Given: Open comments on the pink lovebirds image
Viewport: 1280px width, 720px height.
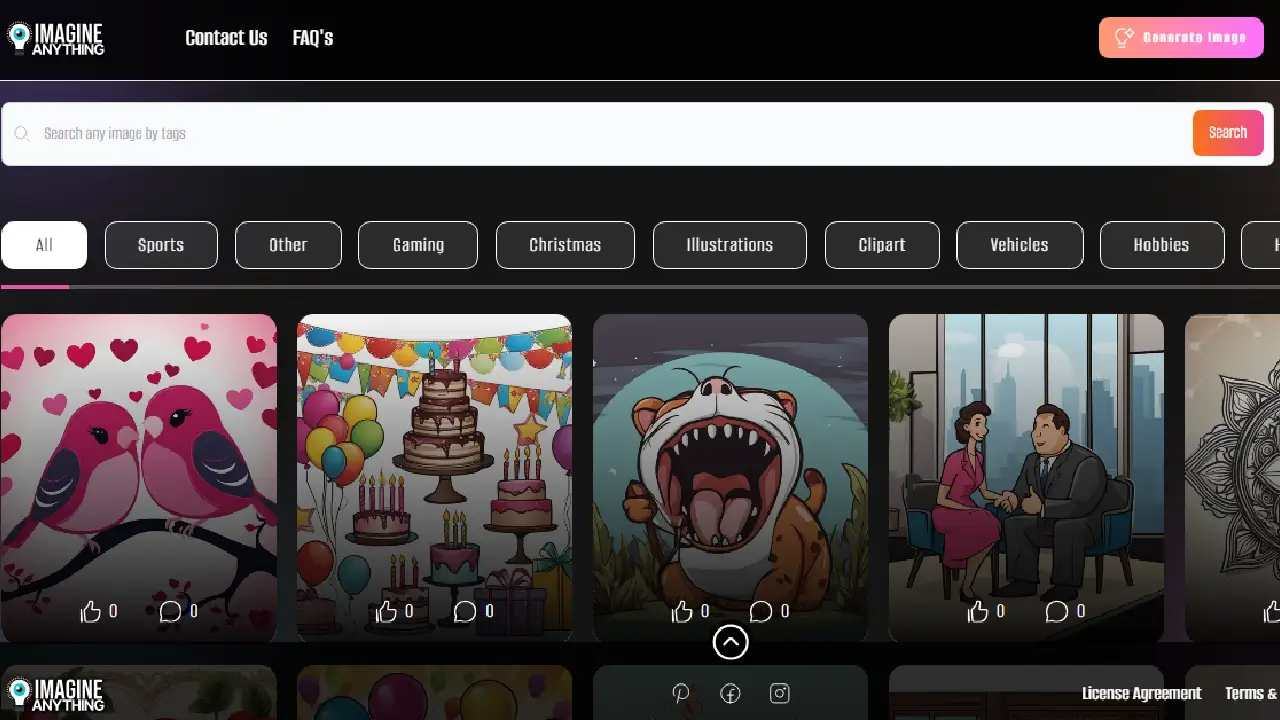Looking at the screenshot, I should coord(171,611).
